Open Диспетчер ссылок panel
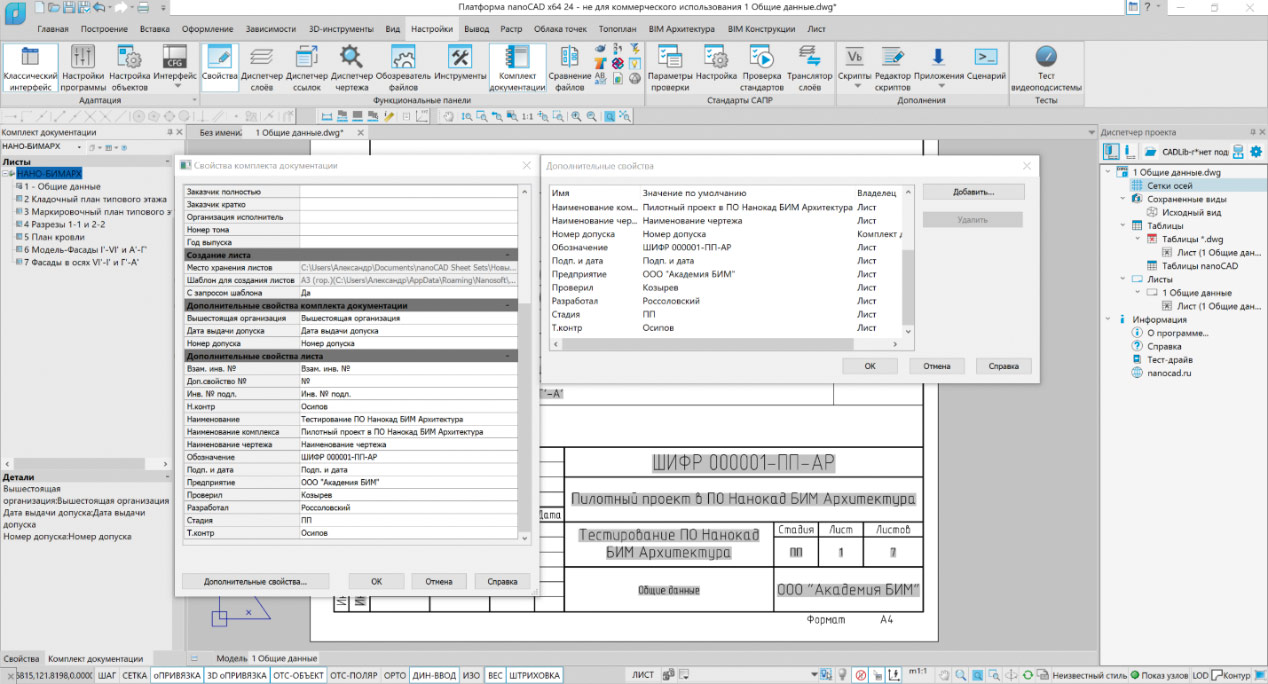The width and height of the screenshot is (1268, 684). click(x=307, y=68)
